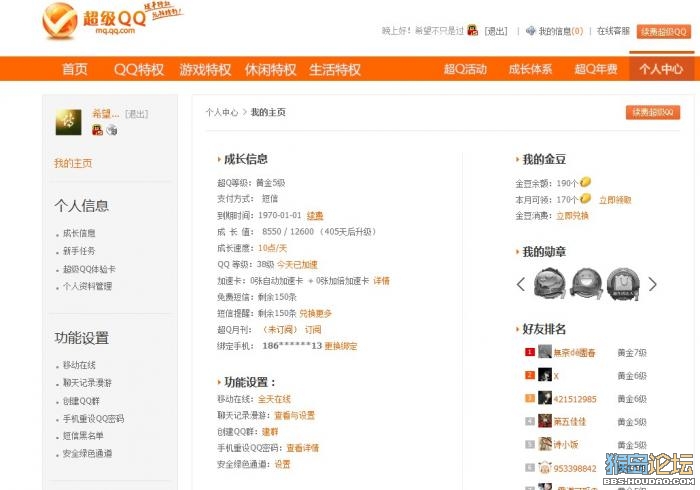Open the 生活特权 nav tab
700x490 pixels.
tap(335, 69)
